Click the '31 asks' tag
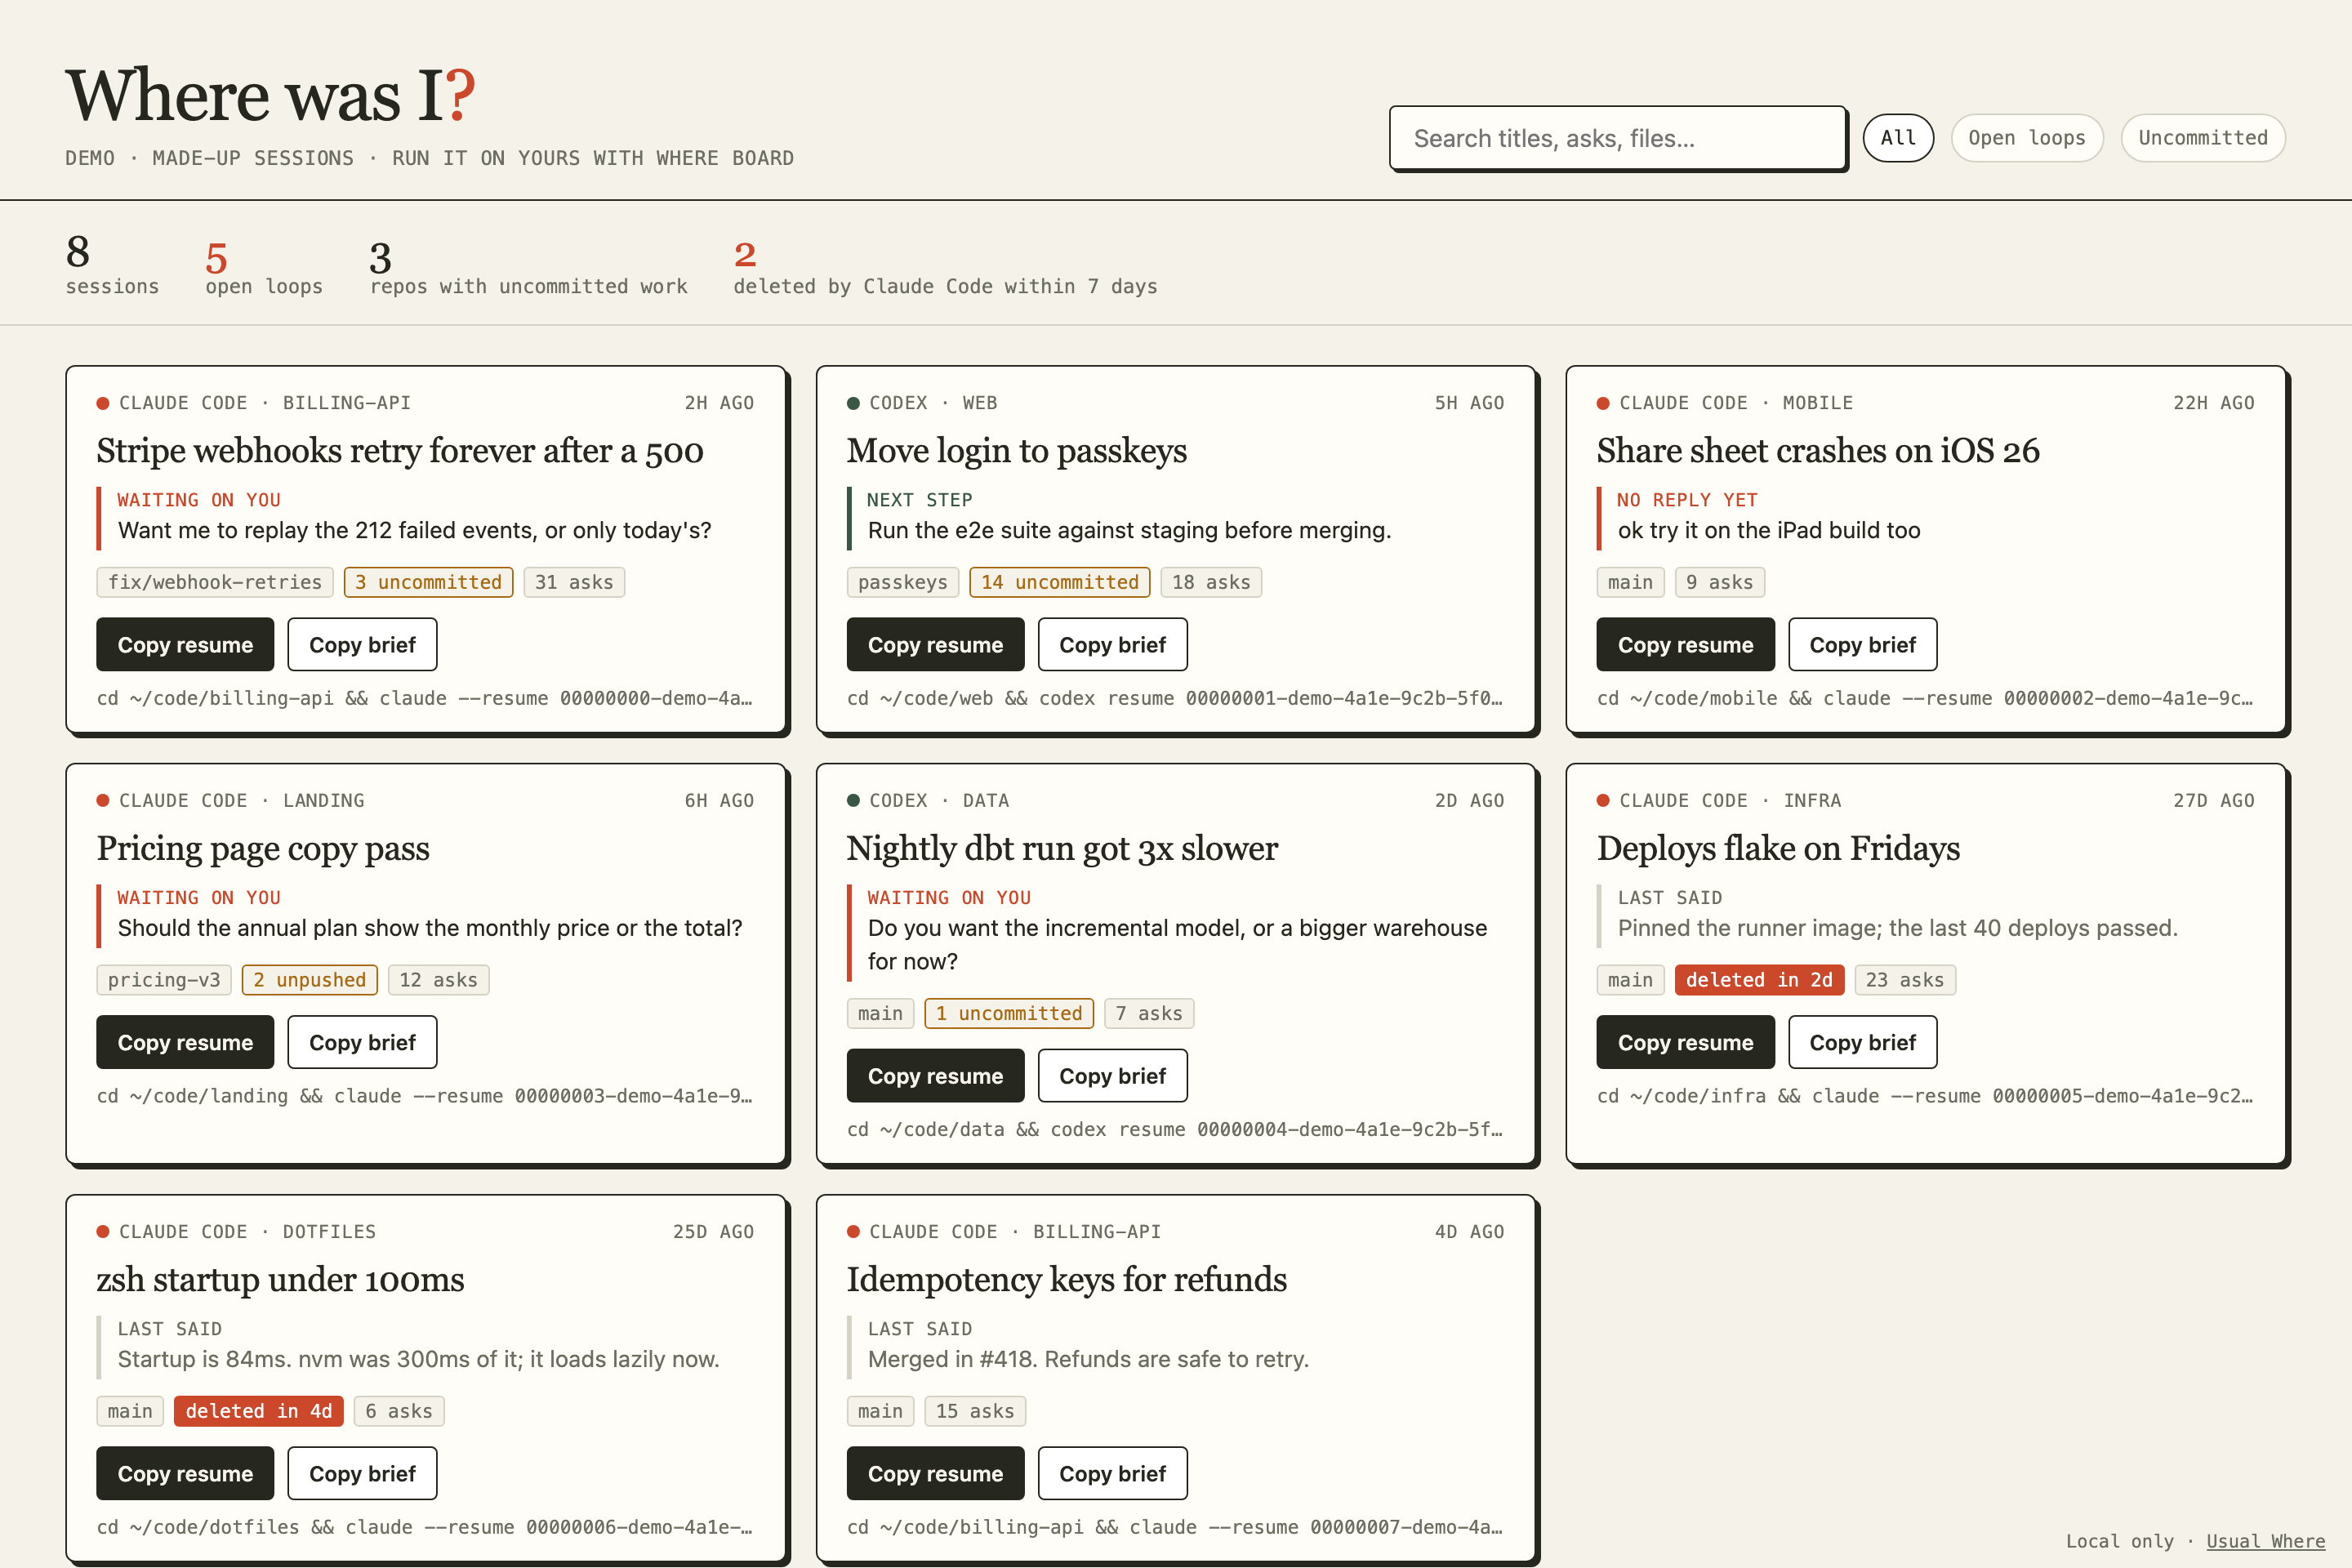The width and height of the screenshot is (2352, 1568). click(x=574, y=582)
